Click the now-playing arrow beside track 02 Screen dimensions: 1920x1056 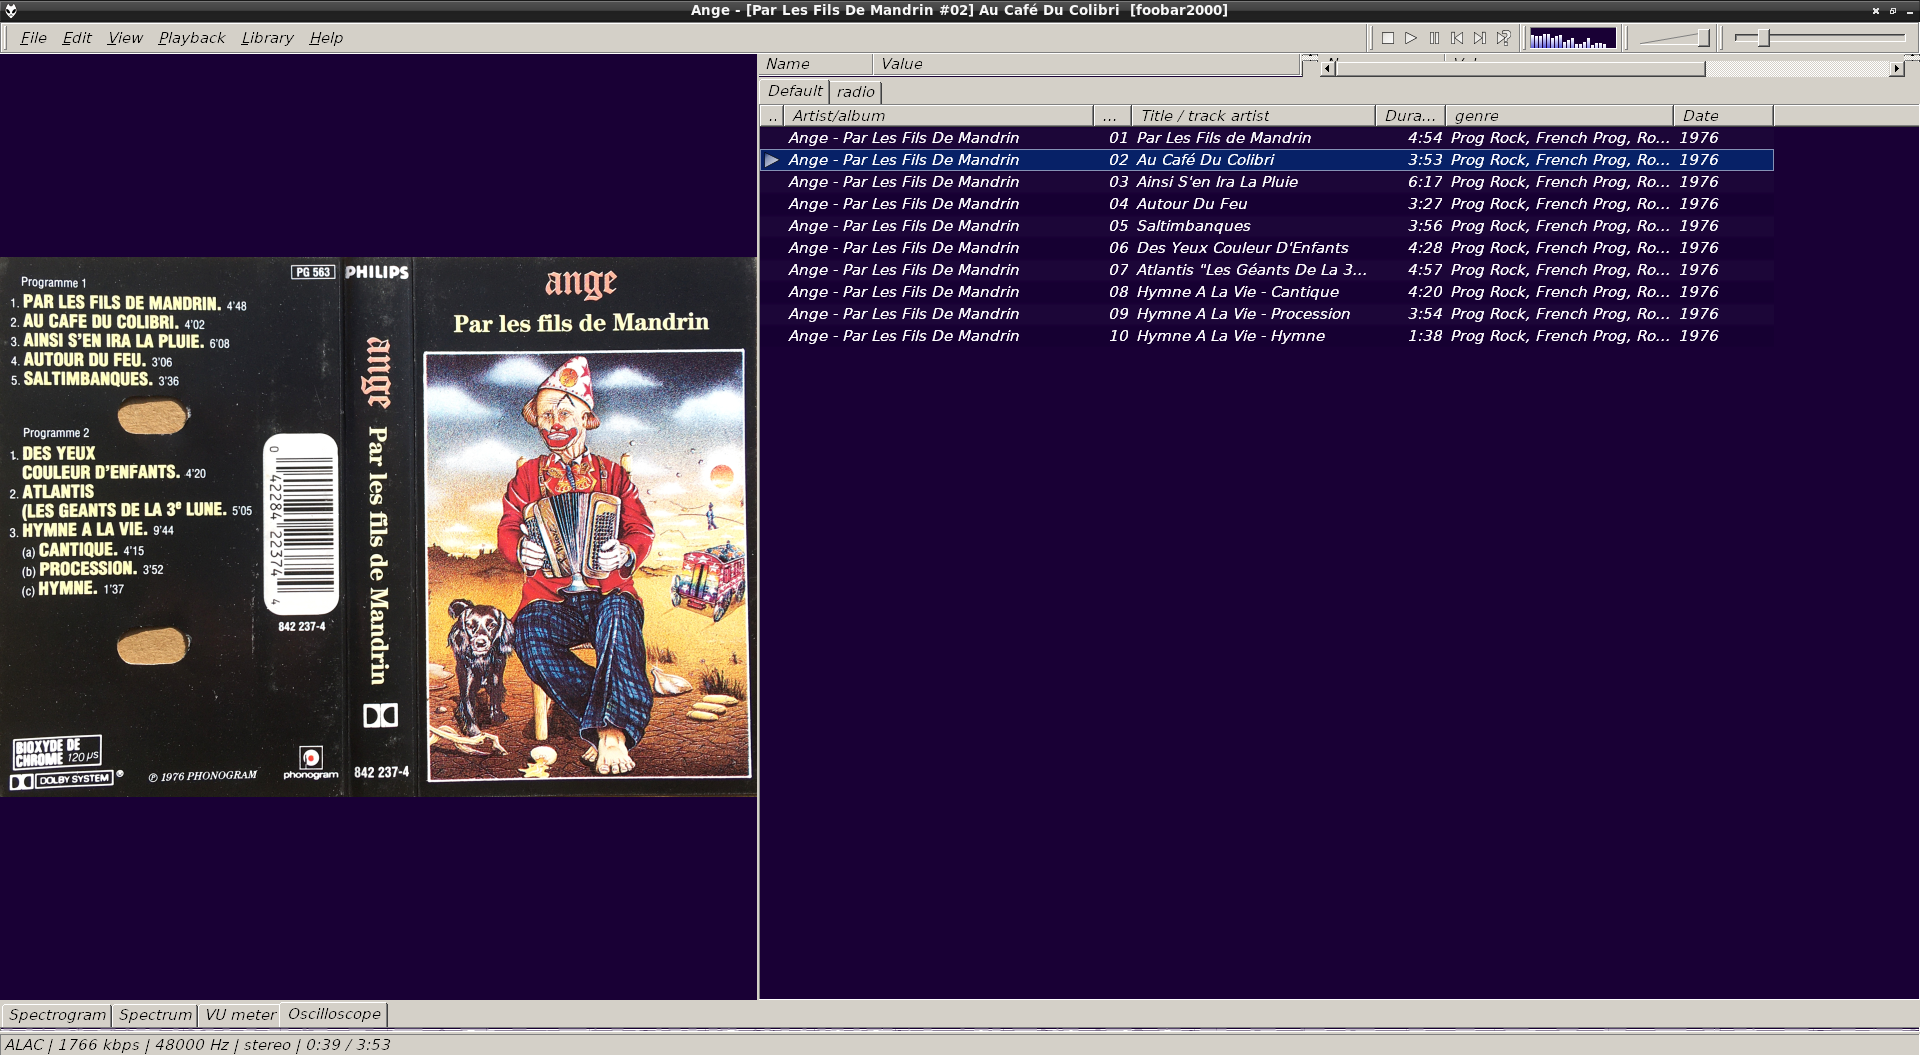[772, 160]
